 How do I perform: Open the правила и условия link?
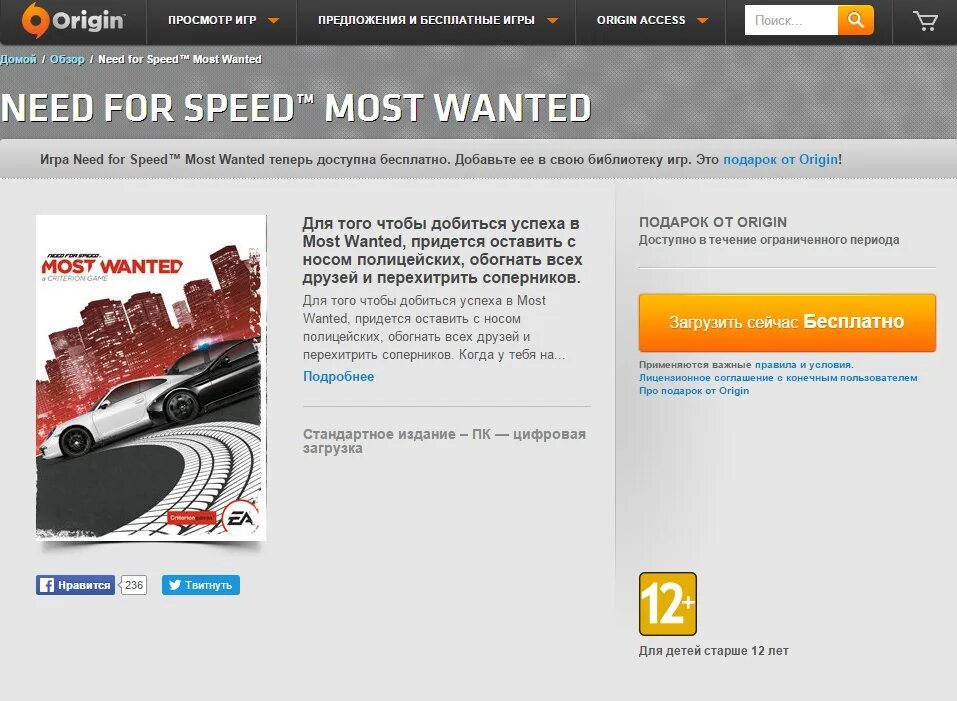point(804,365)
